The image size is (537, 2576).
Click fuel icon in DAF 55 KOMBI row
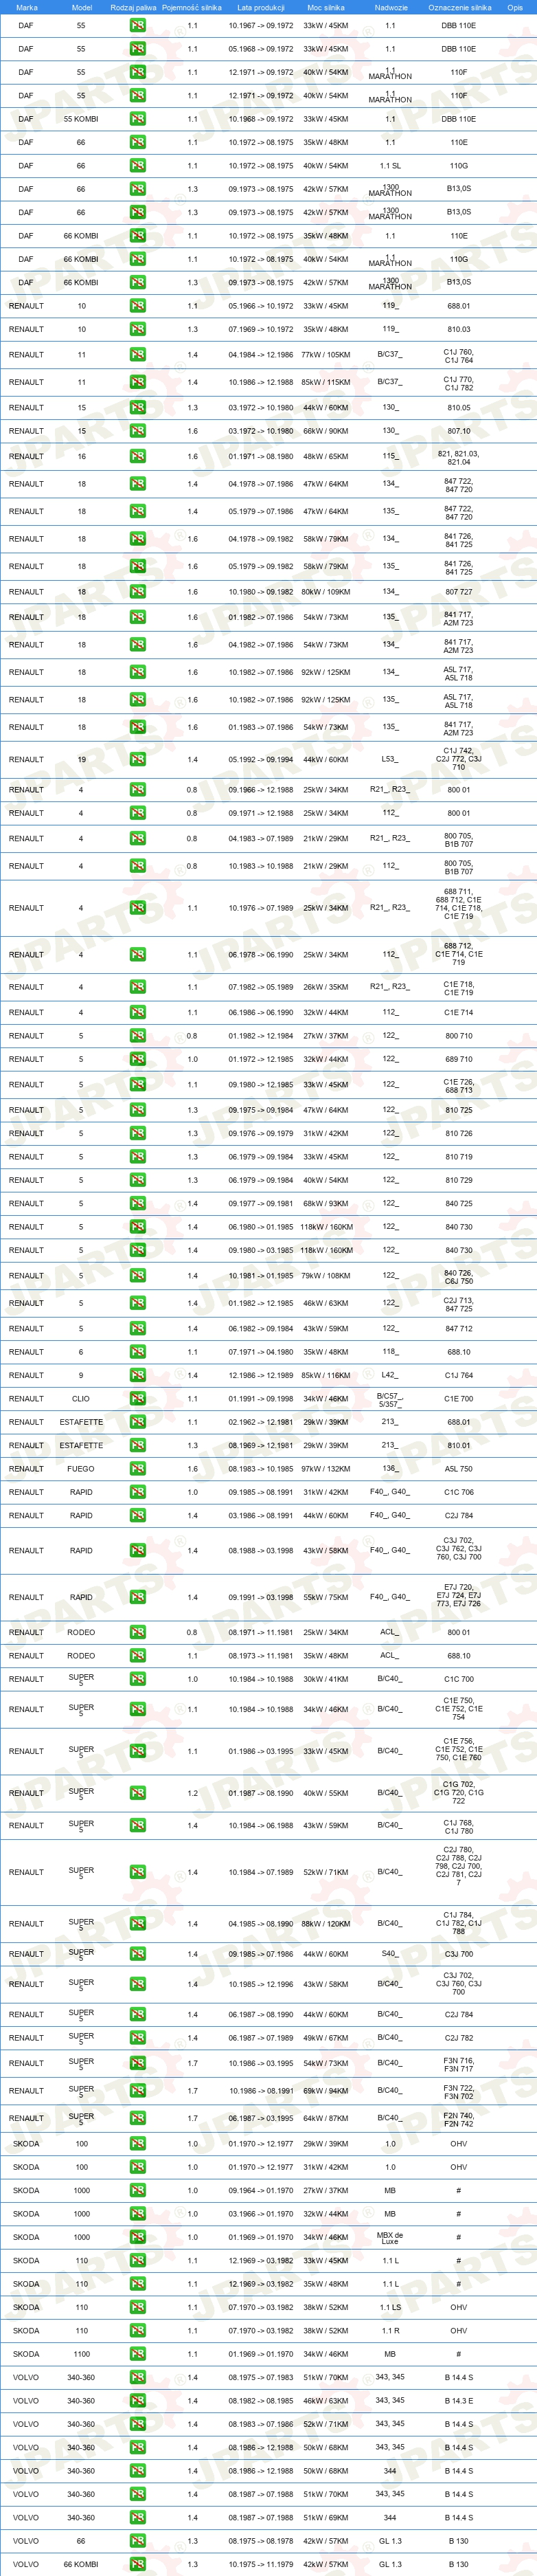137,119
